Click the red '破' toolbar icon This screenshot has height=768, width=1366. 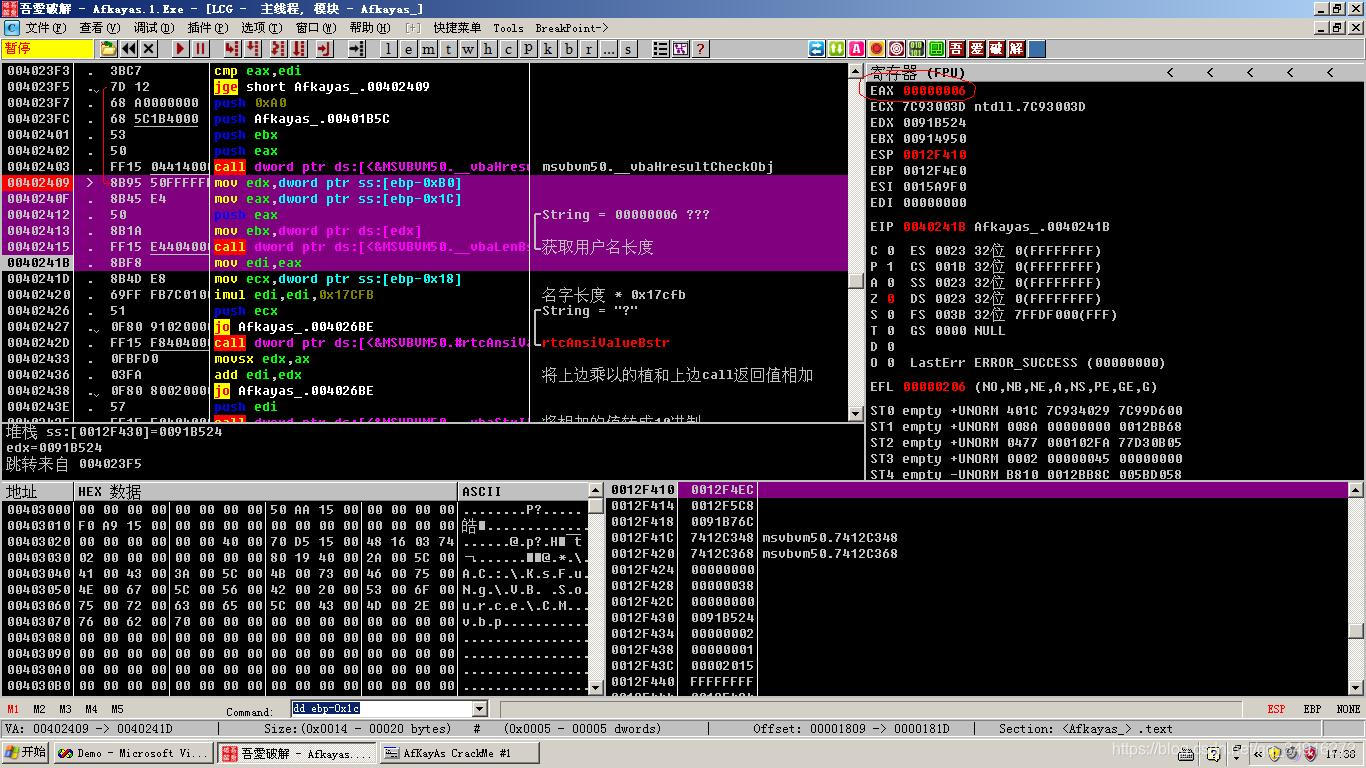click(x=997, y=48)
